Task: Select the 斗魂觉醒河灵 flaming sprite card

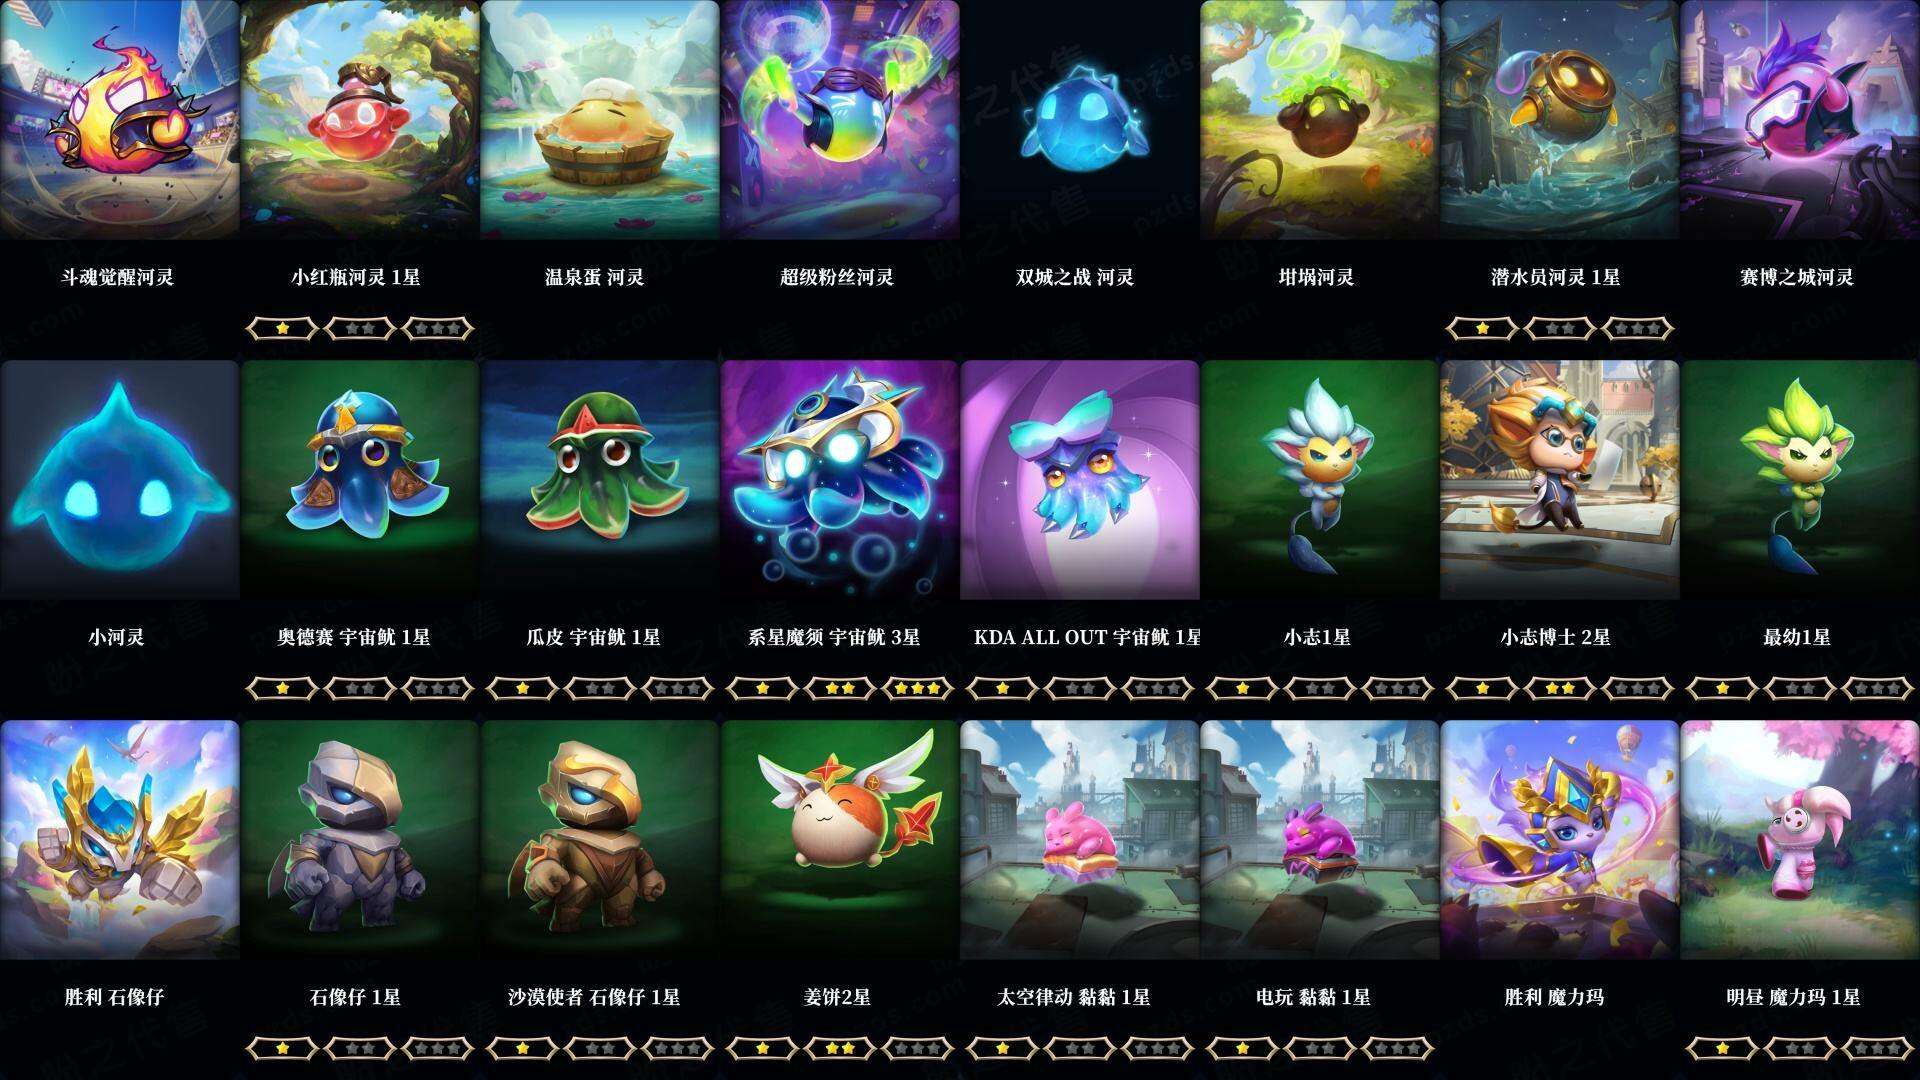Action: click(x=119, y=120)
